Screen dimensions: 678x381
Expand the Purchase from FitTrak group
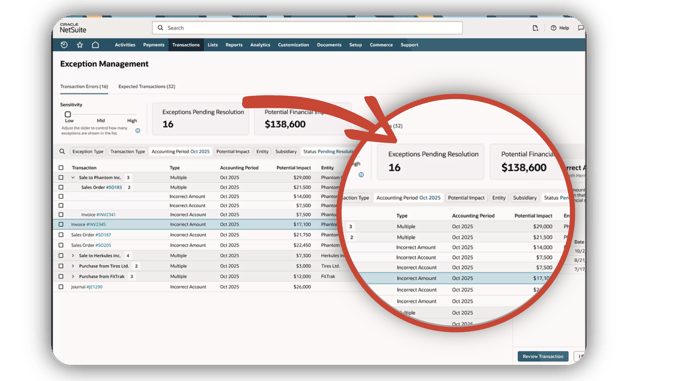pos(73,276)
